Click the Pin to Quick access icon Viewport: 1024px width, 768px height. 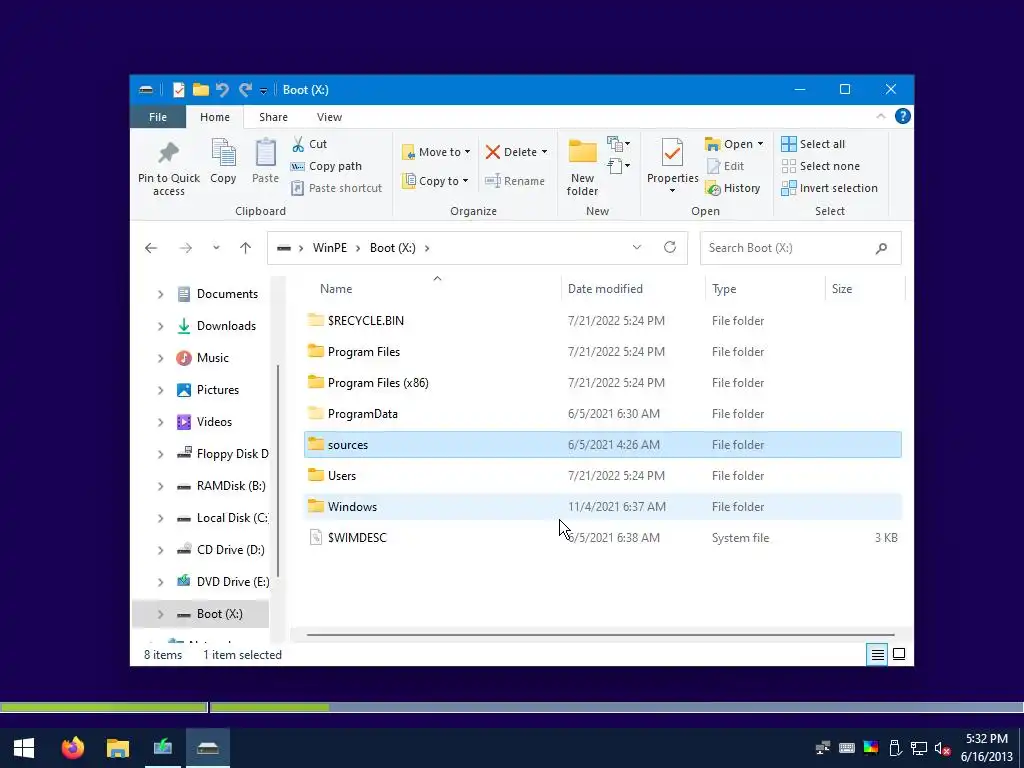point(168,153)
